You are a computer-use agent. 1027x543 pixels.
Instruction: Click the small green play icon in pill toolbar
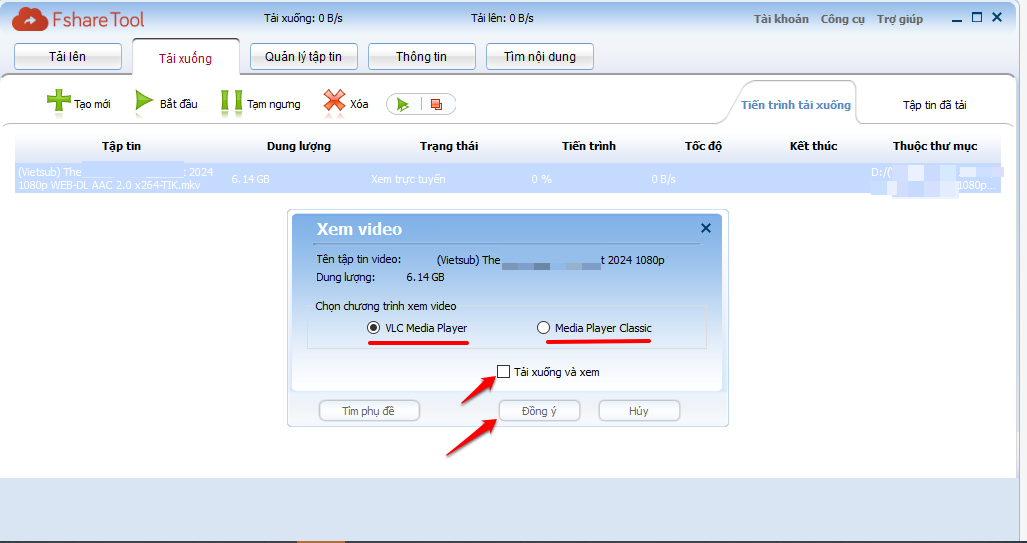(403, 104)
